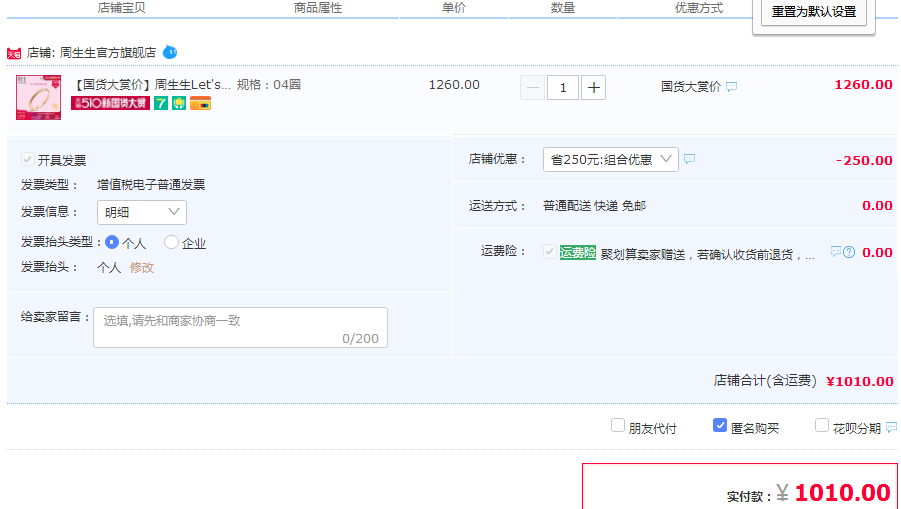Image resolution: width=901 pixels, height=509 pixels.
Task: Select the 企业 invoice header radio button
Action: (x=171, y=242)
